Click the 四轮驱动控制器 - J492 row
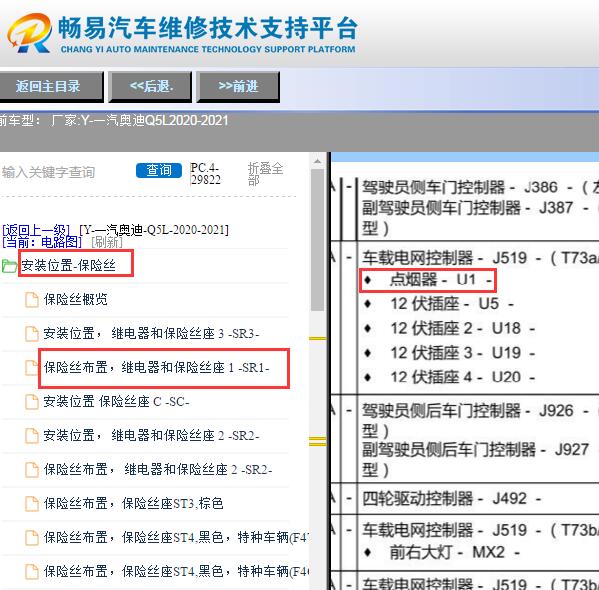The height and width of the screenshot is (590, 599). pos(451,499)
